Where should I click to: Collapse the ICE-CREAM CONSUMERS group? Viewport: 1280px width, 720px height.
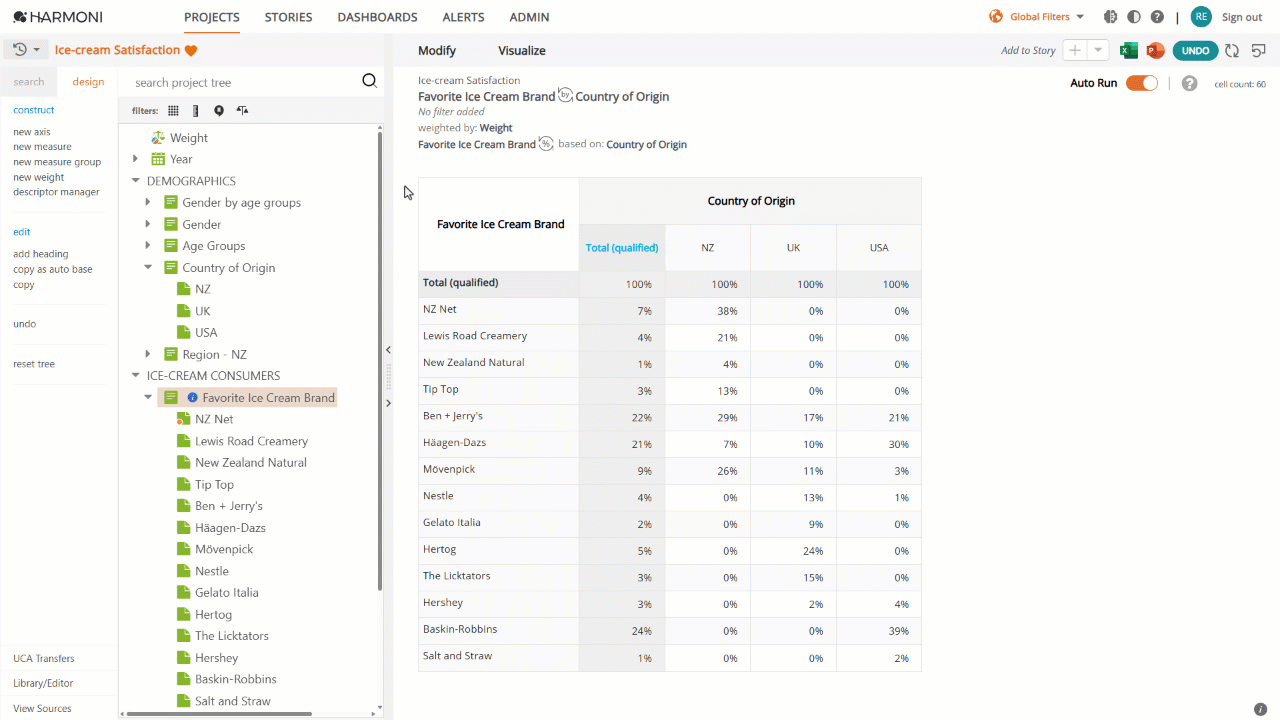point(136,376)
